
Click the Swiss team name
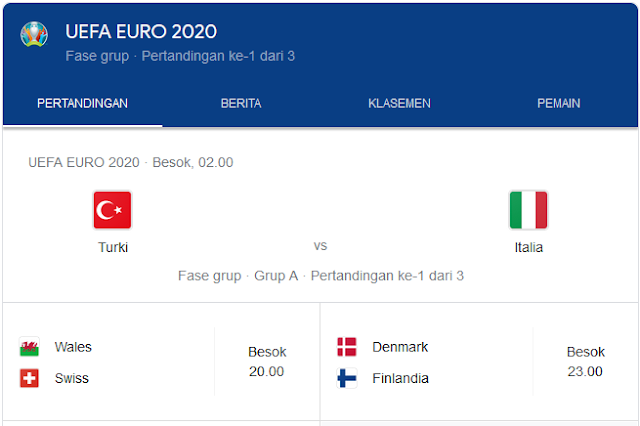click(72, 379)
